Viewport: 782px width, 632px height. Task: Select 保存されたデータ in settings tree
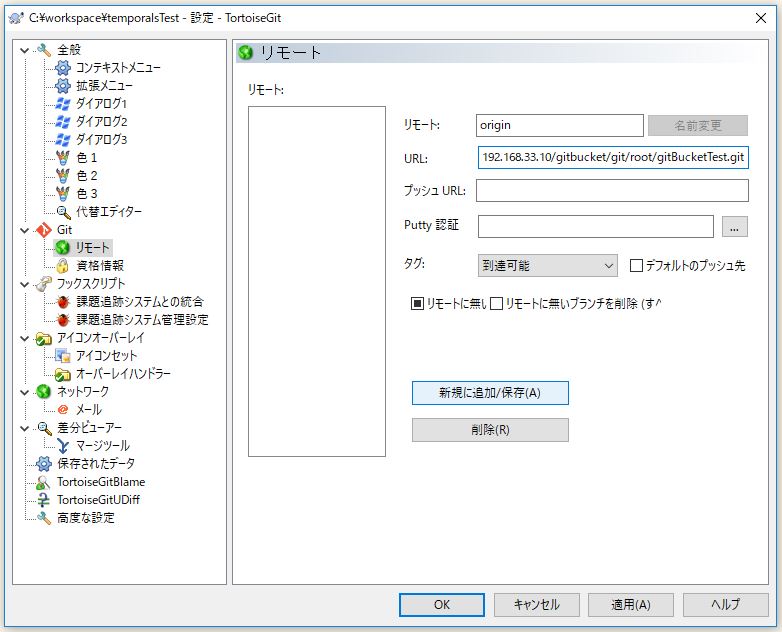click(x=96, y=464)
